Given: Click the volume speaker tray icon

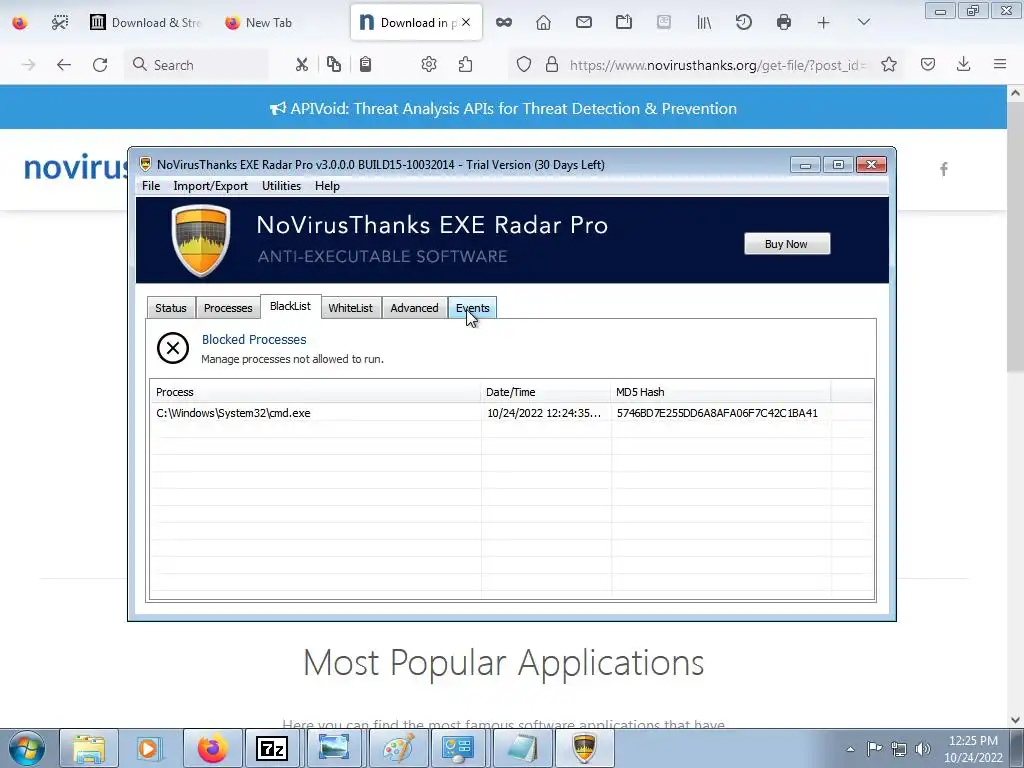Looking at the screenshot, I should [922, 749].
